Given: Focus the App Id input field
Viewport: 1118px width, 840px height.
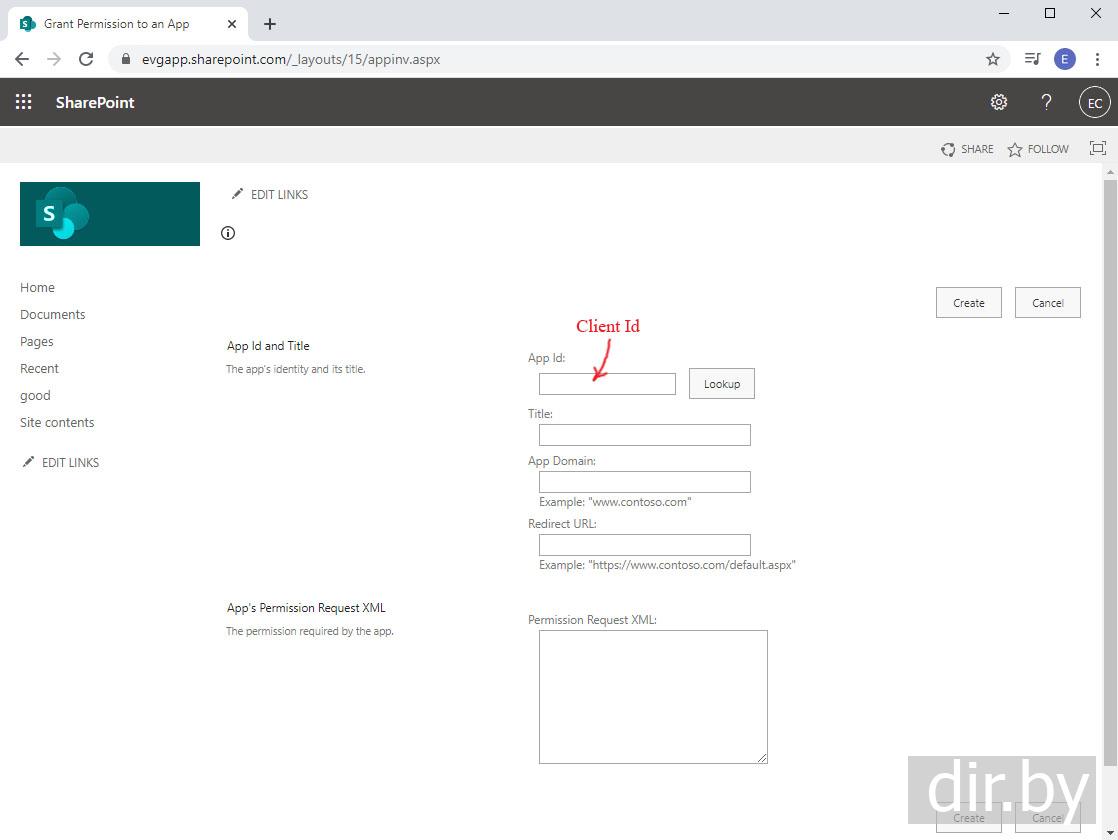Looking at the screenshot, I should coord(607,384).
